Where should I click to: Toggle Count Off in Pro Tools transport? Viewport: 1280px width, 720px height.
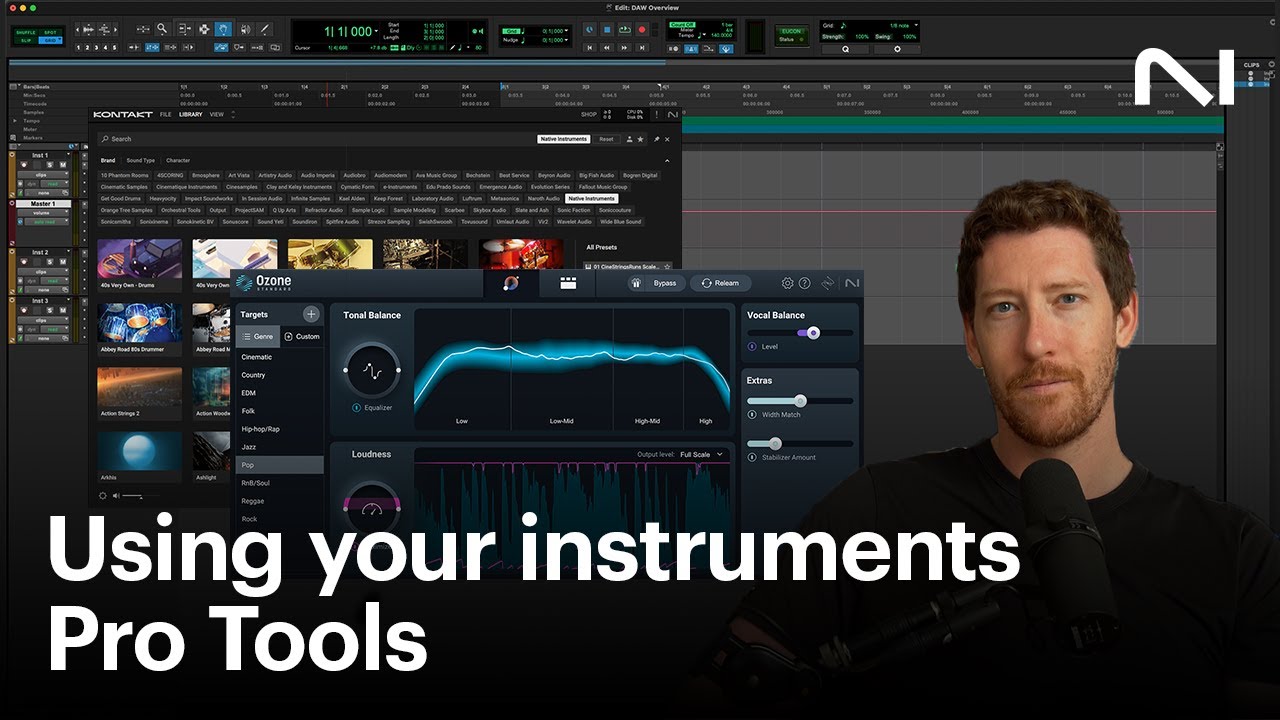[682, 24]
